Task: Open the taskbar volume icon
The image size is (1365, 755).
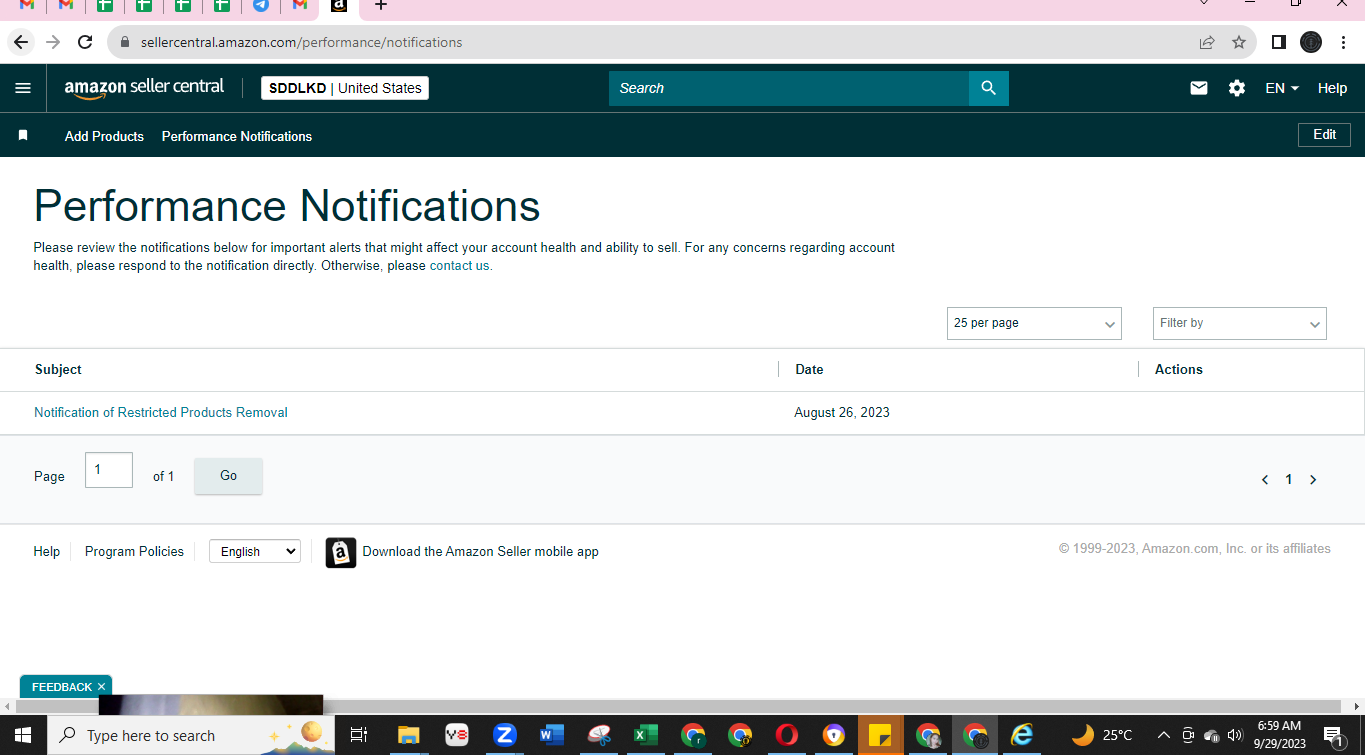Action: click(x=1235, y=735)
